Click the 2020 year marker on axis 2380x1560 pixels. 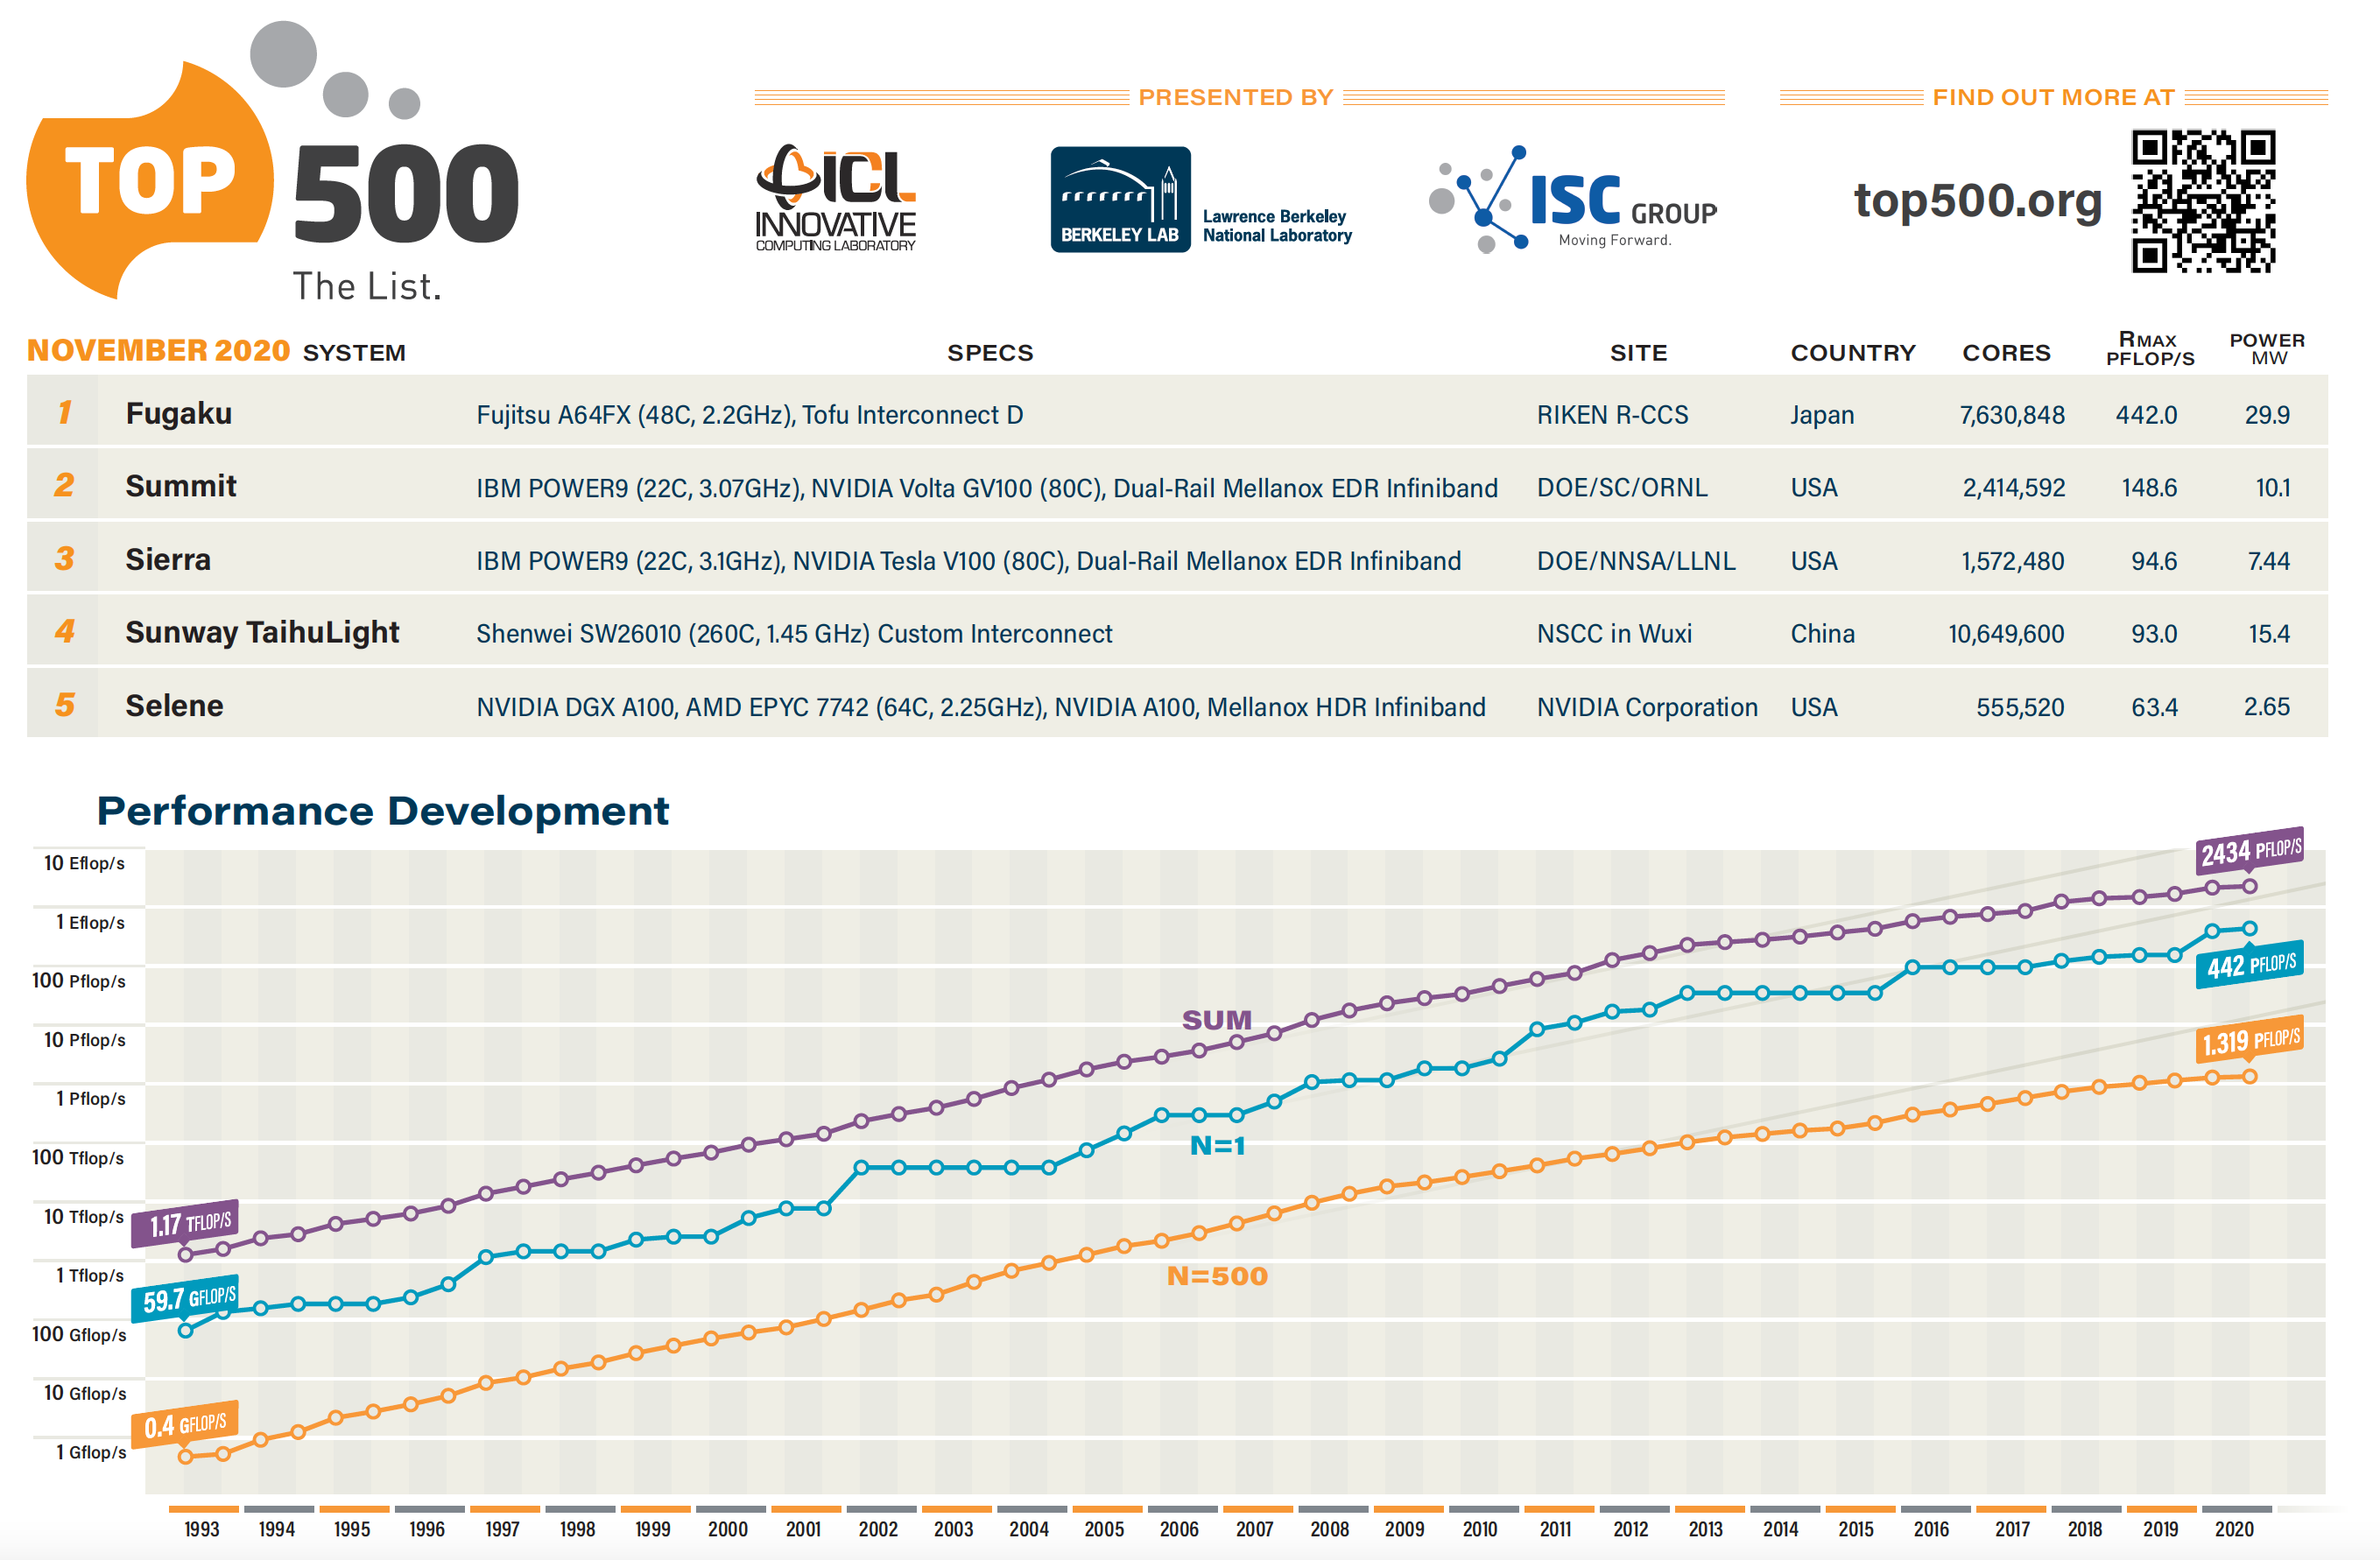point(2234,1529)
